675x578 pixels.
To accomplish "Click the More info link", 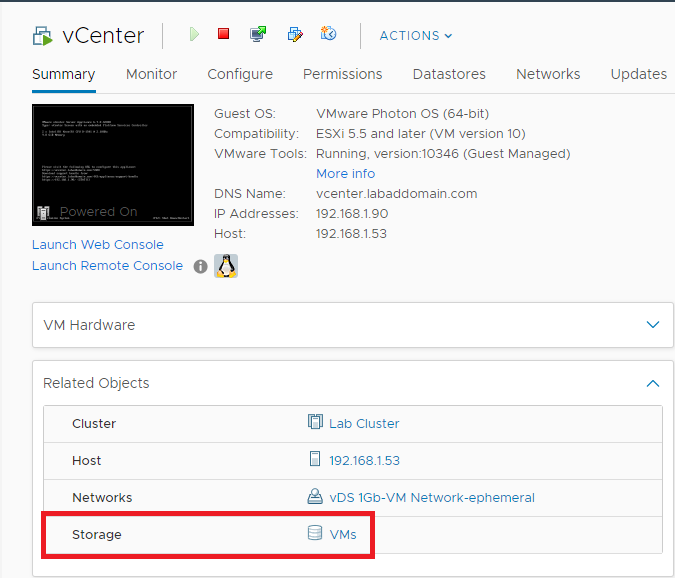I will pyautogui.click(x=345, y=173).
